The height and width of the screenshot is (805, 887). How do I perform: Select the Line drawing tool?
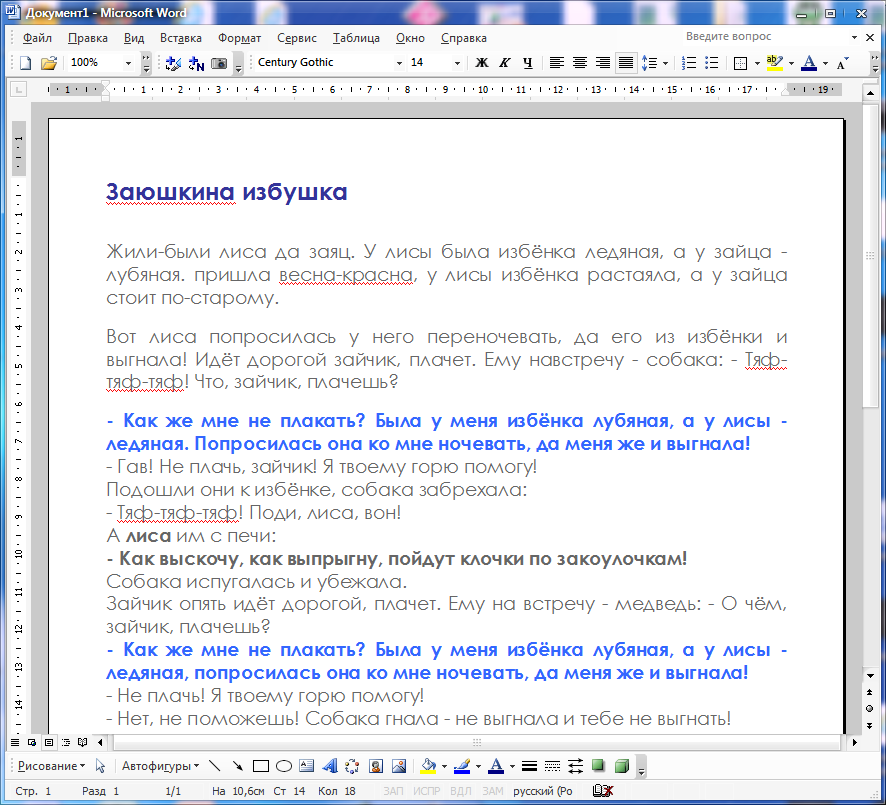pos(214,766)
